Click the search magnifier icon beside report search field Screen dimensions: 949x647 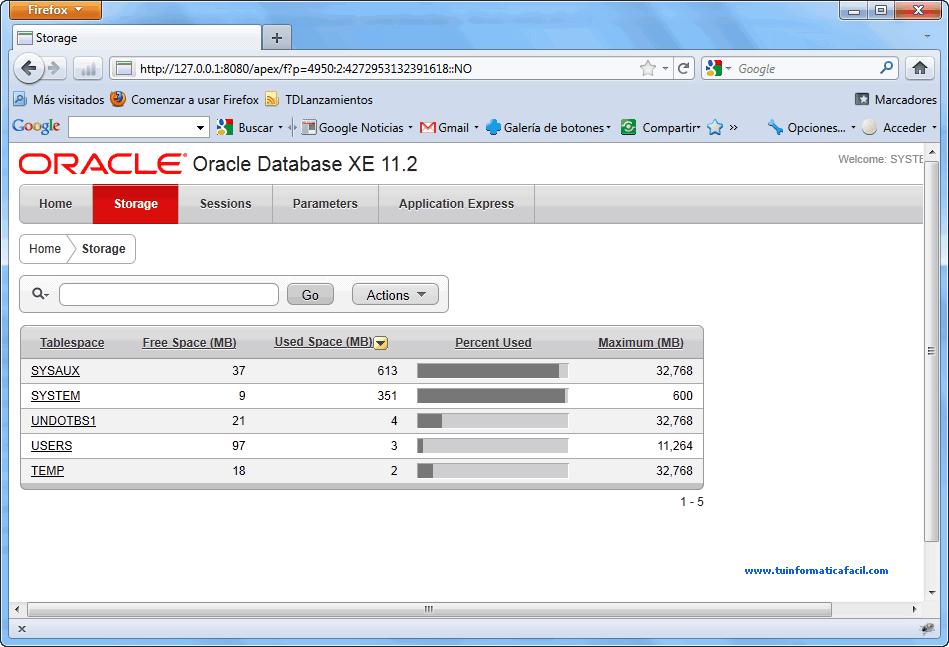click(x=39, y=294)
